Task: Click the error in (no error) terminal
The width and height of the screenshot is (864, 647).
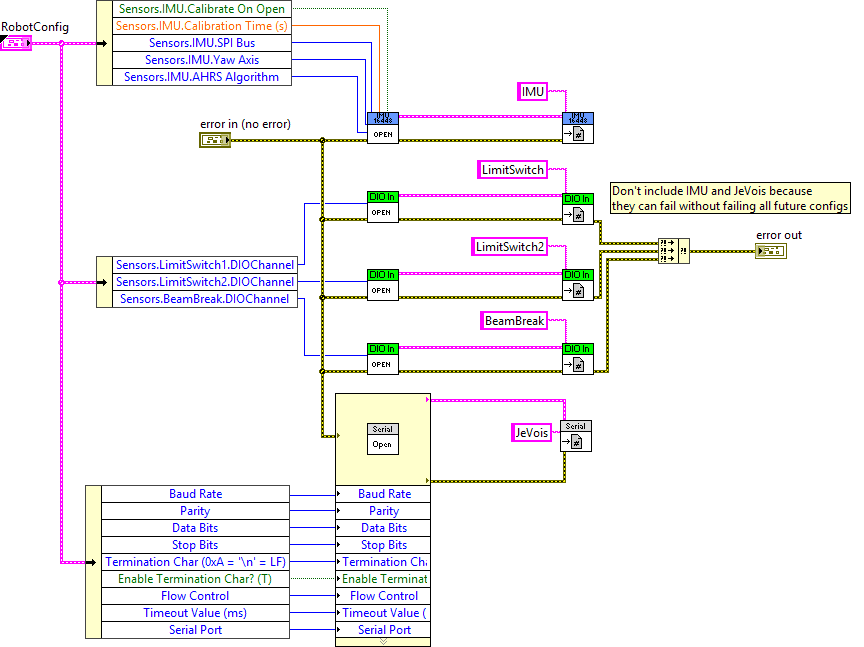Action: pyautogui.click(x=214, y=140)
